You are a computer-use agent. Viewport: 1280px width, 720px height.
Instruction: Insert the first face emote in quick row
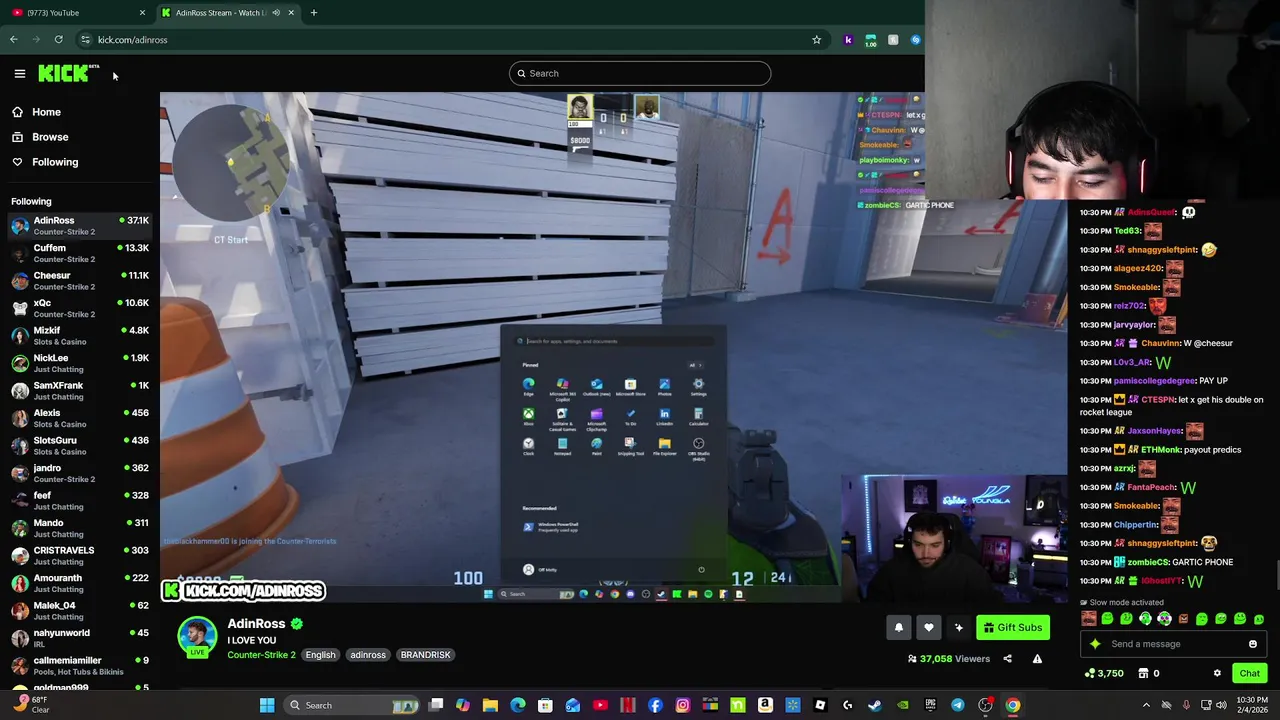click(x=1088, y=619)
